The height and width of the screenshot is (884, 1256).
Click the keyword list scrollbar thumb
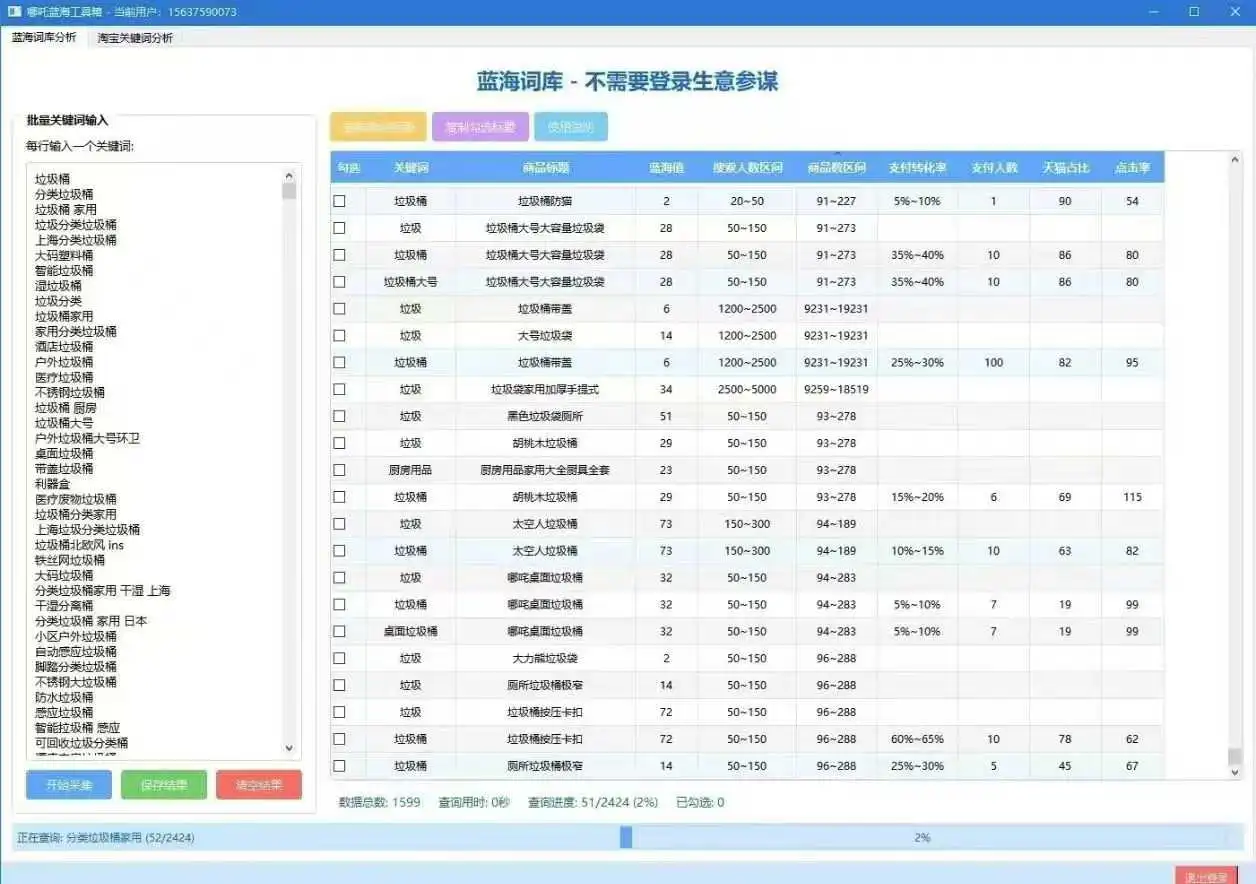click(x=289, y=191)
